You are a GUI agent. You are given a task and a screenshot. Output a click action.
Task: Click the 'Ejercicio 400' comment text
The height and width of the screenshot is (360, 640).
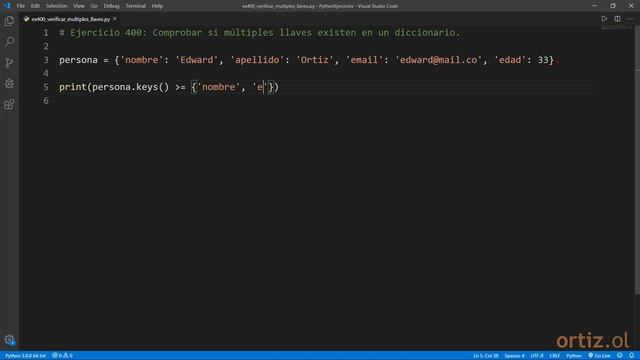click(105, 33)
